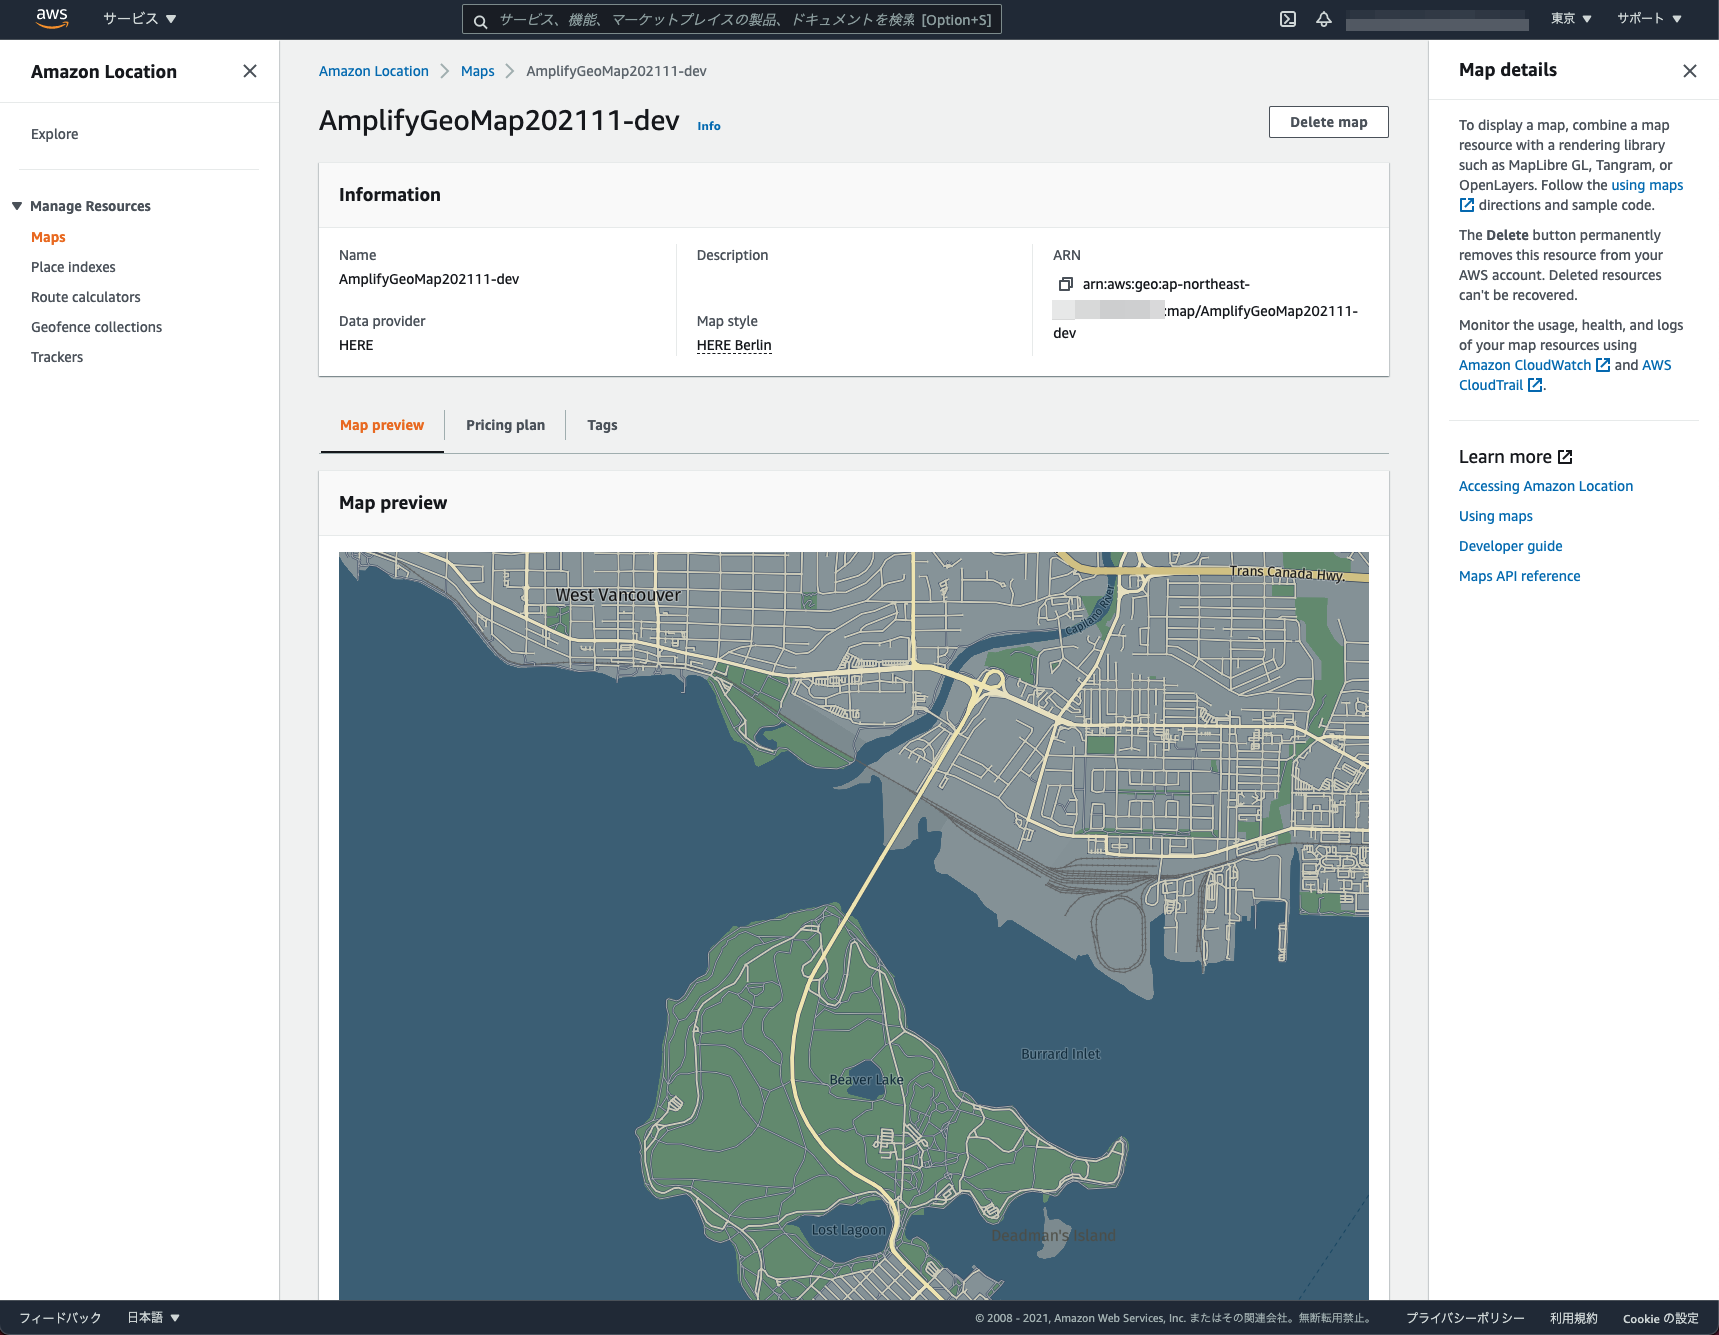Open the 利用規約 terms link

(x=1574, y=1318)
